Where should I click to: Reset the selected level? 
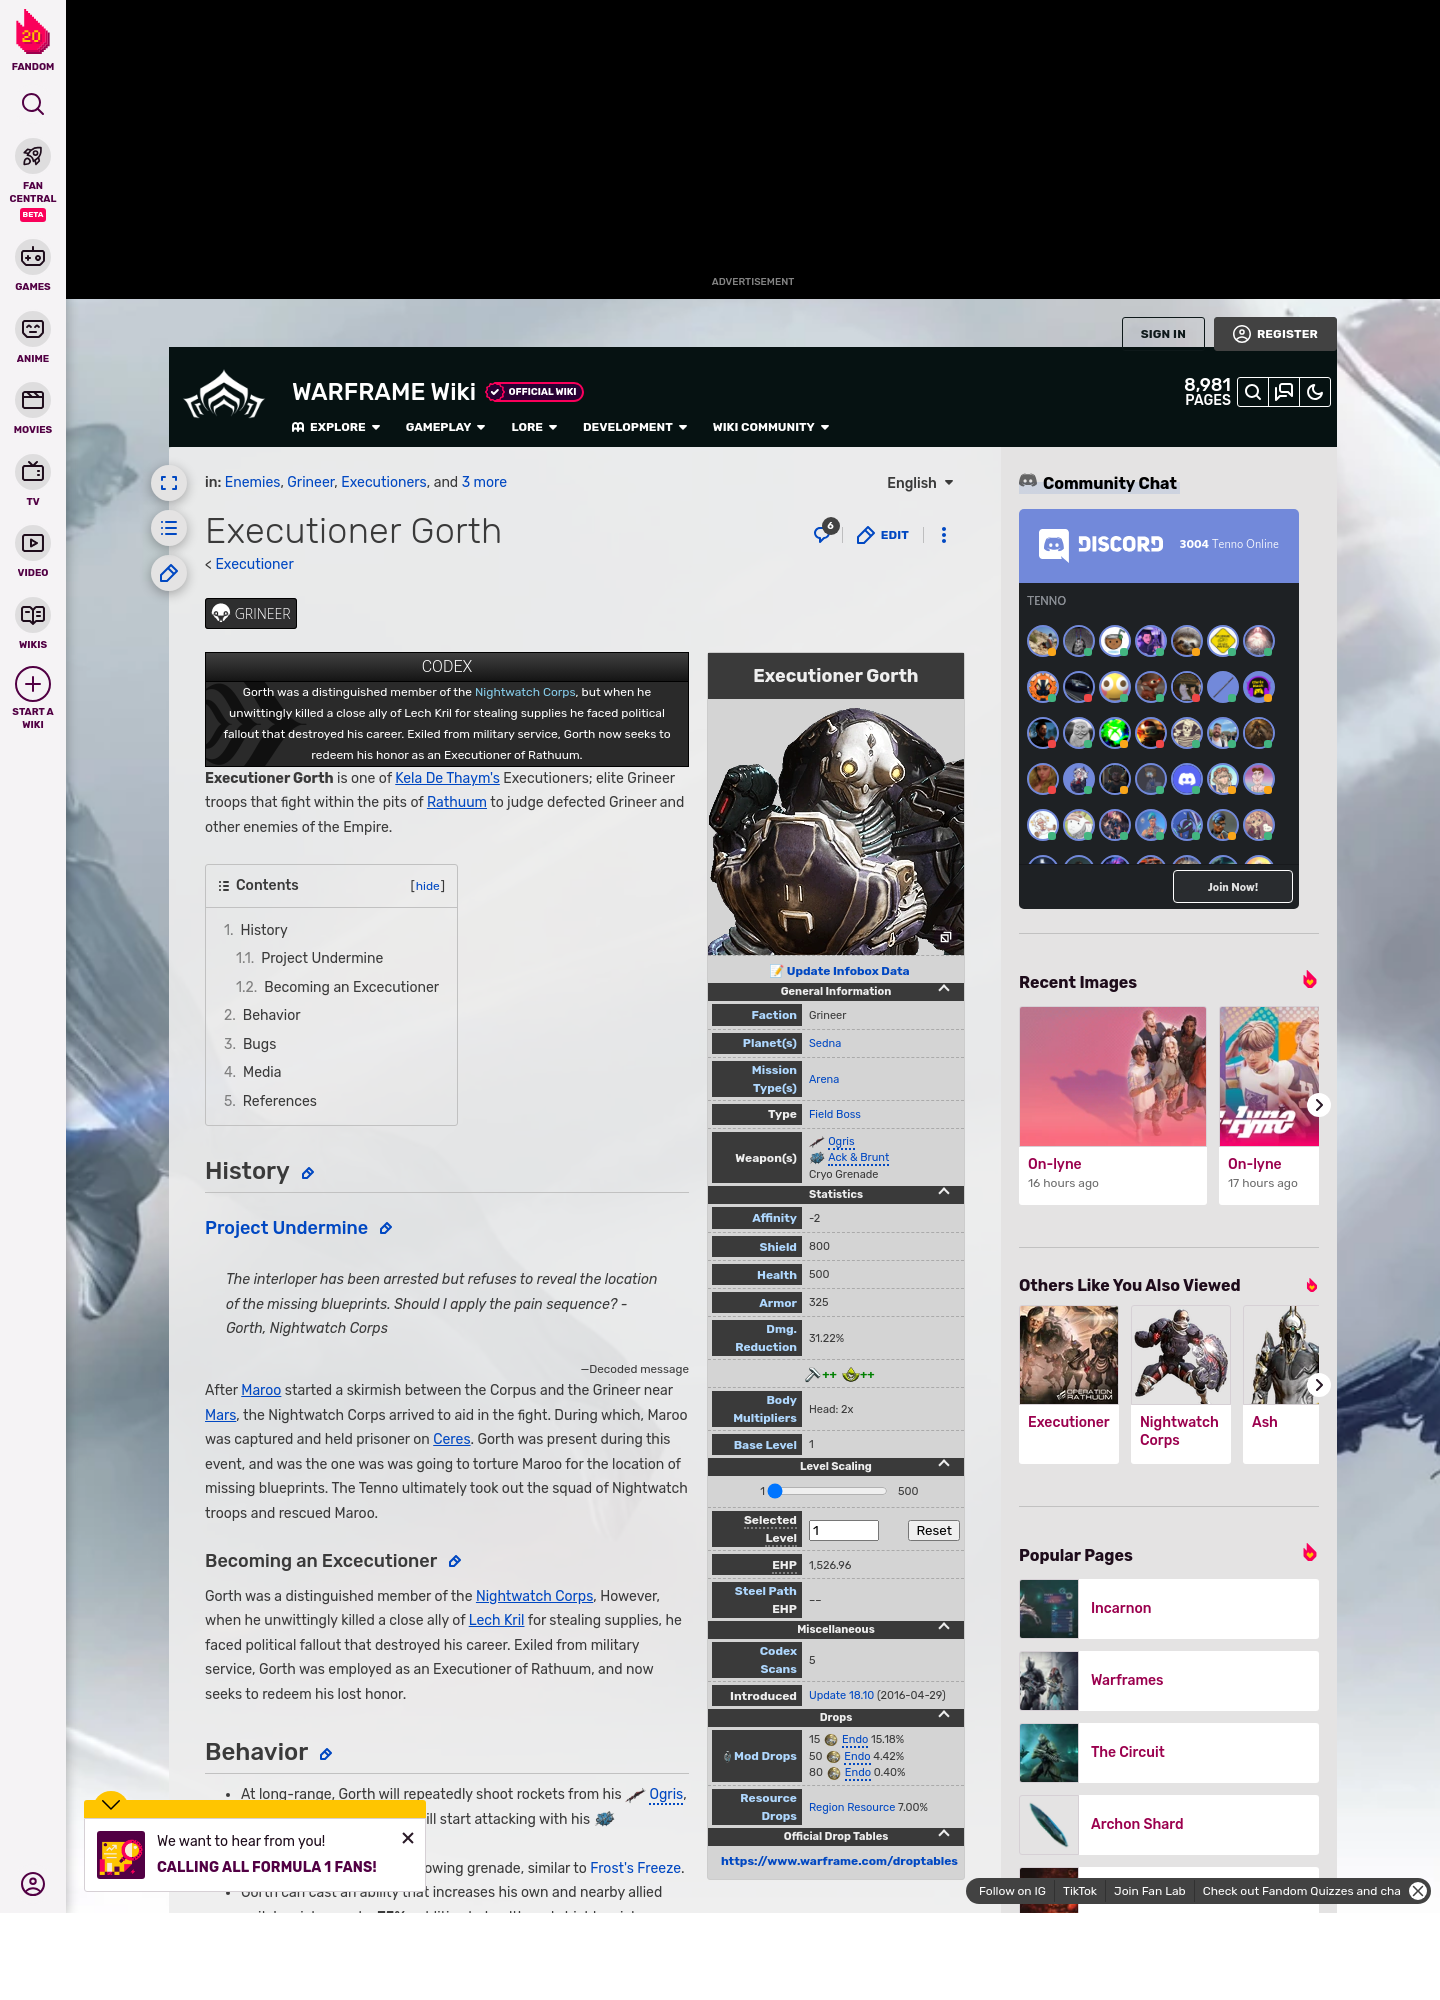[934, 1531]
